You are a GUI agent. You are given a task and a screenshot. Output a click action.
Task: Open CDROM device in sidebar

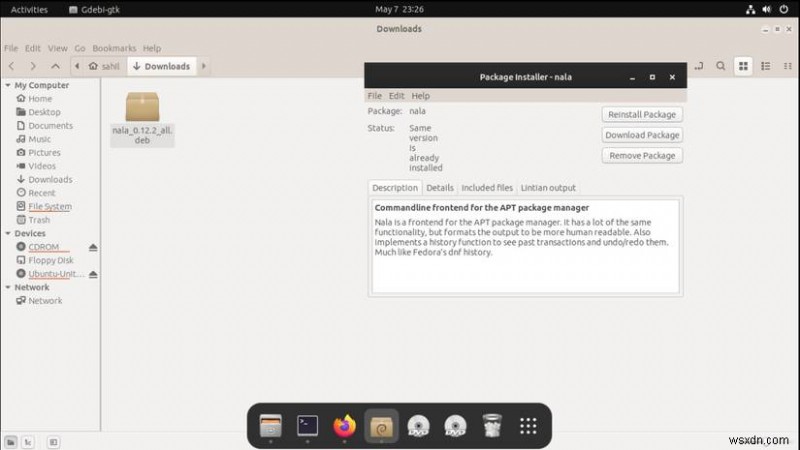[x=43, y=247]
